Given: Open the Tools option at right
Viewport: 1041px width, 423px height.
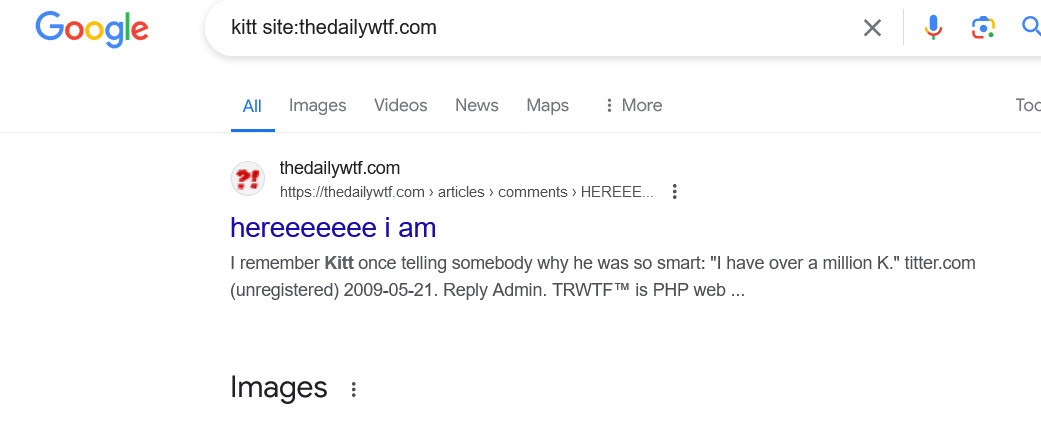Looking at the screenshot, I should coord(1027,105).
